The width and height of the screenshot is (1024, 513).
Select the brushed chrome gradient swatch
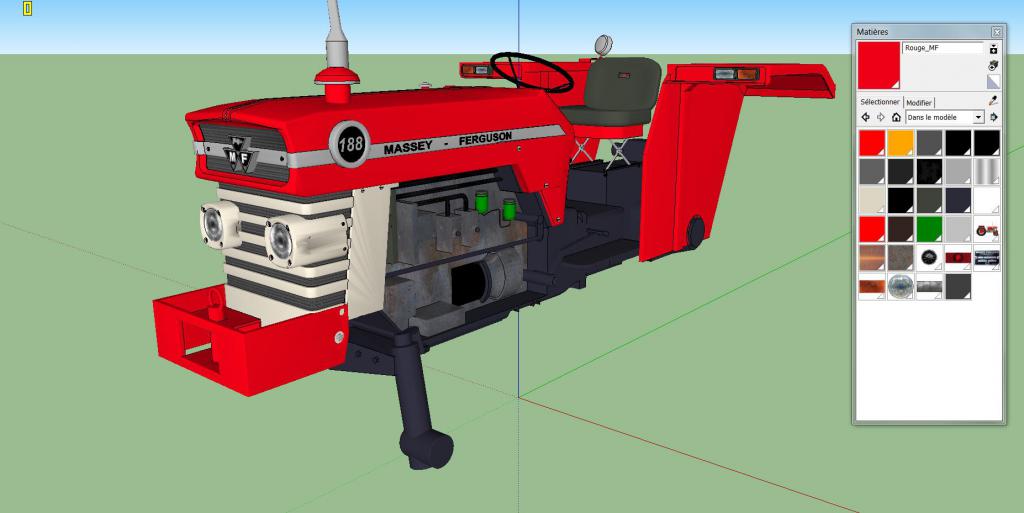coord(986,172)
